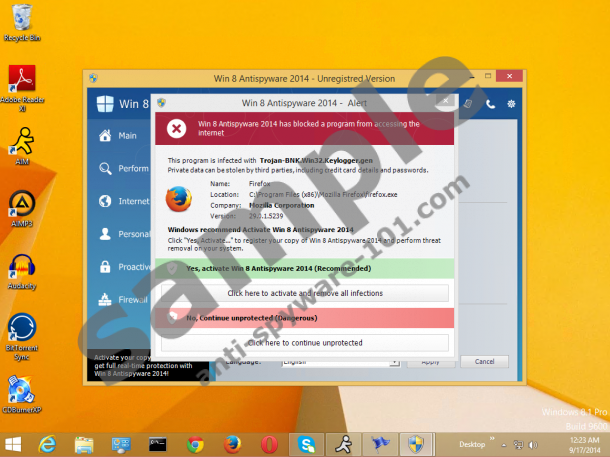Open Internet Explorer from taskbar

click(48, 444)
